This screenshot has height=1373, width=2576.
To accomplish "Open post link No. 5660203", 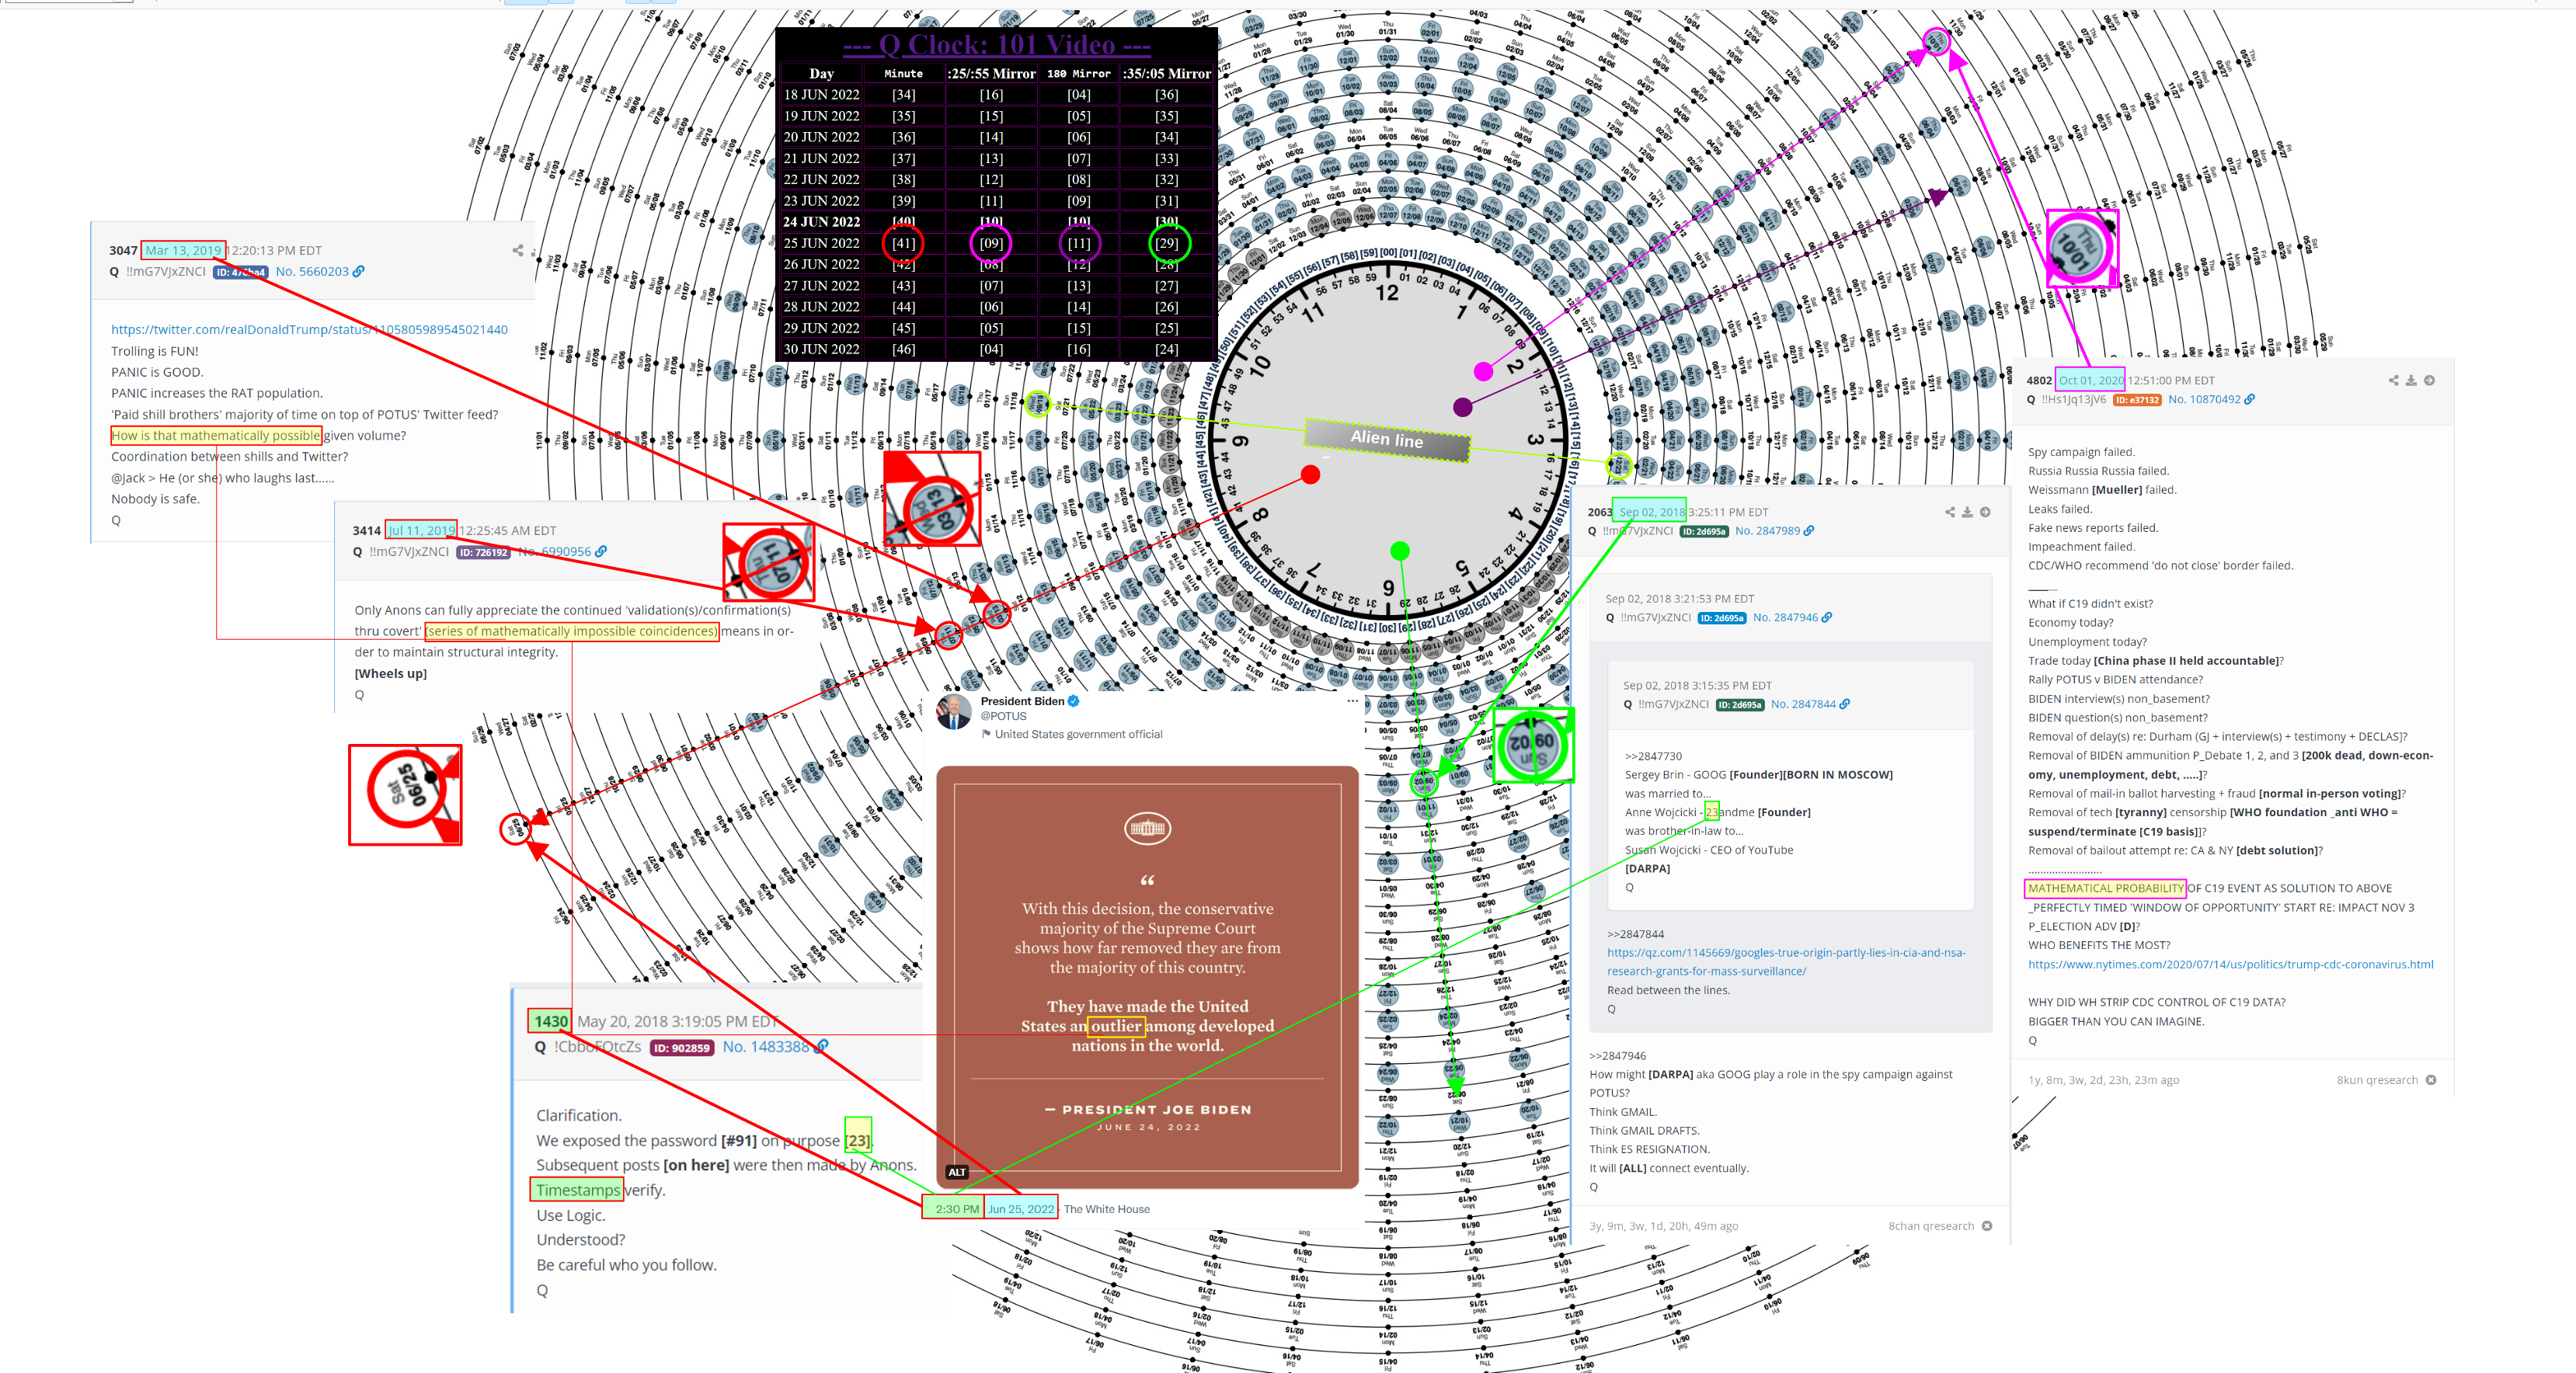I will pos(312,272).
